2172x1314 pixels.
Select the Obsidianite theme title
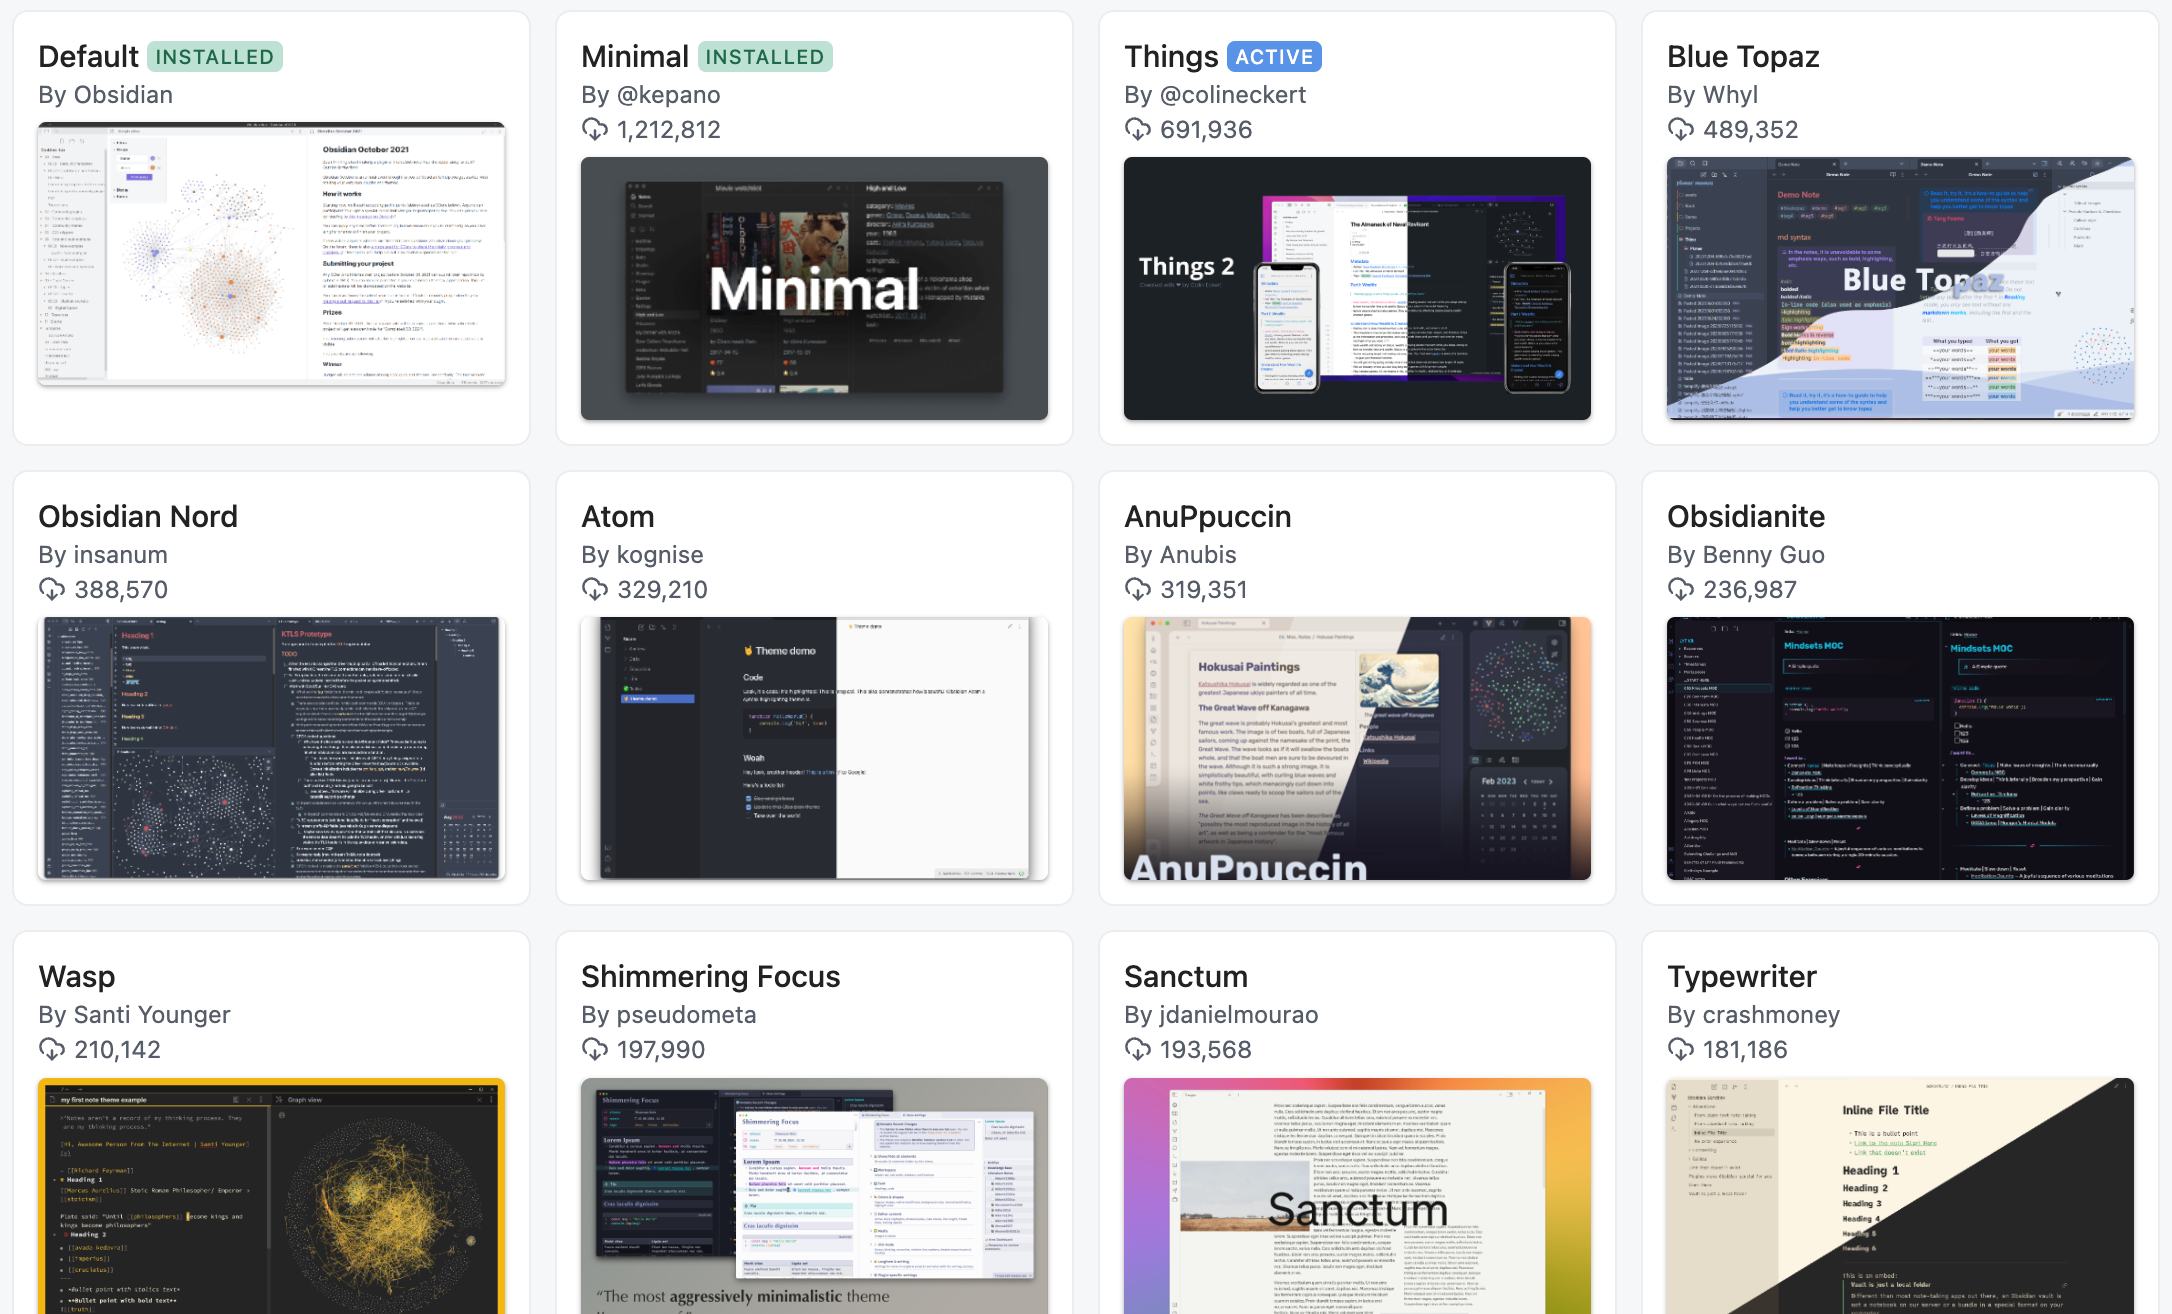(1746, 517)
